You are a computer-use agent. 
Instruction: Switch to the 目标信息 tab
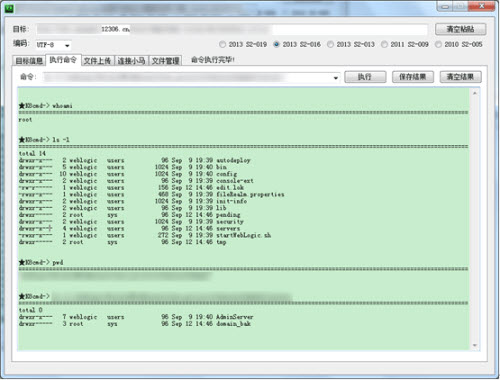tap(29, 61)
